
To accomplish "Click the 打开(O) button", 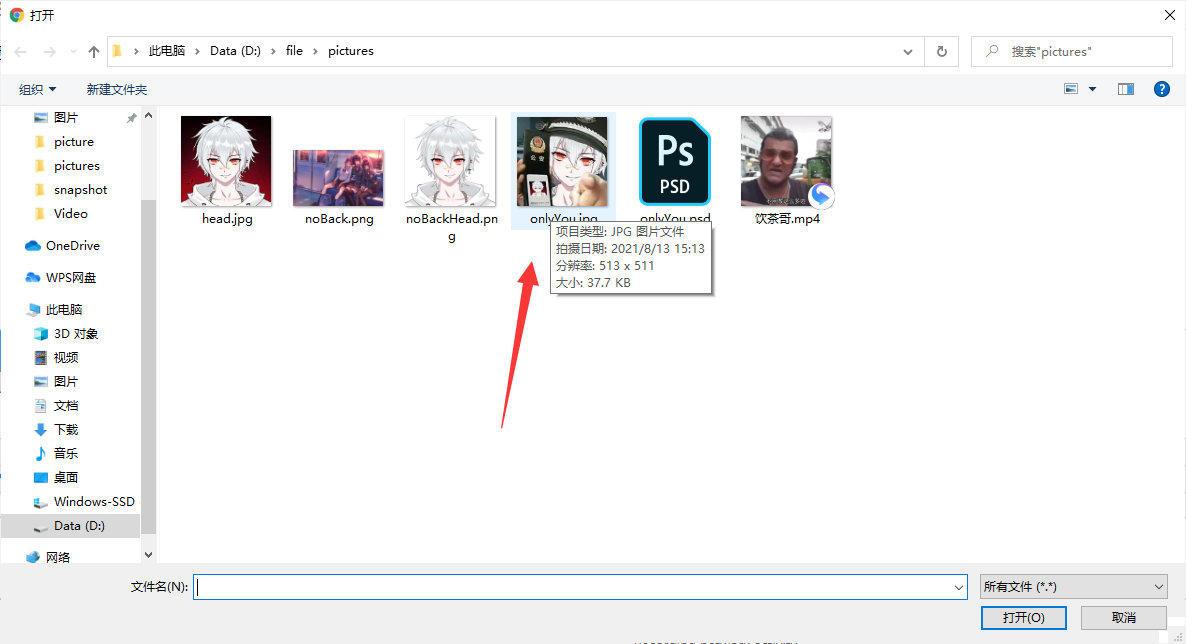I will pos(1023,618).
